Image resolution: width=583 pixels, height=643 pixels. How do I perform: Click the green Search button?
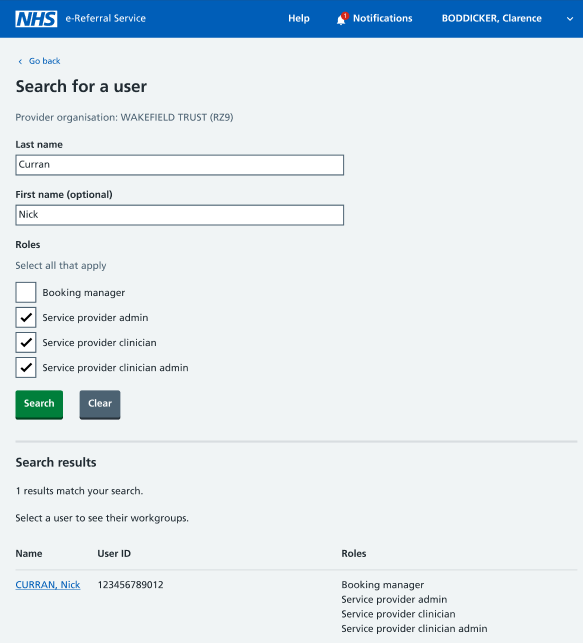coord(39,404)
